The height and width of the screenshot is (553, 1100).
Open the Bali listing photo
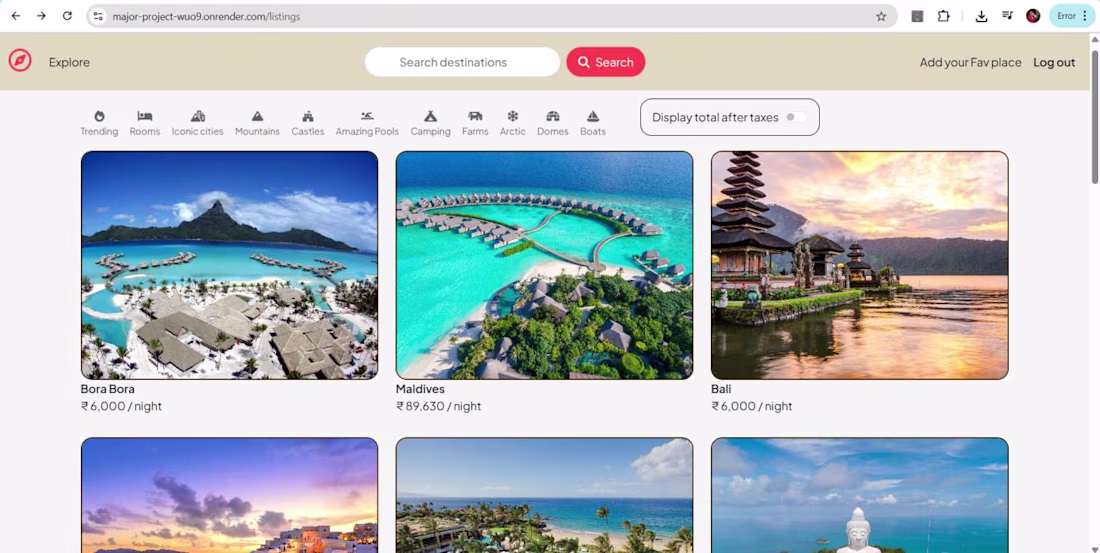pyautogui.click(x=859, y=265)
